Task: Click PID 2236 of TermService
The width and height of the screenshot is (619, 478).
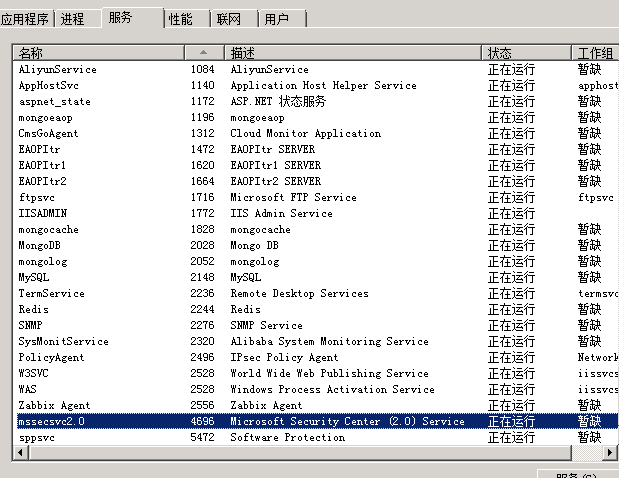Action: pos(203,293)
